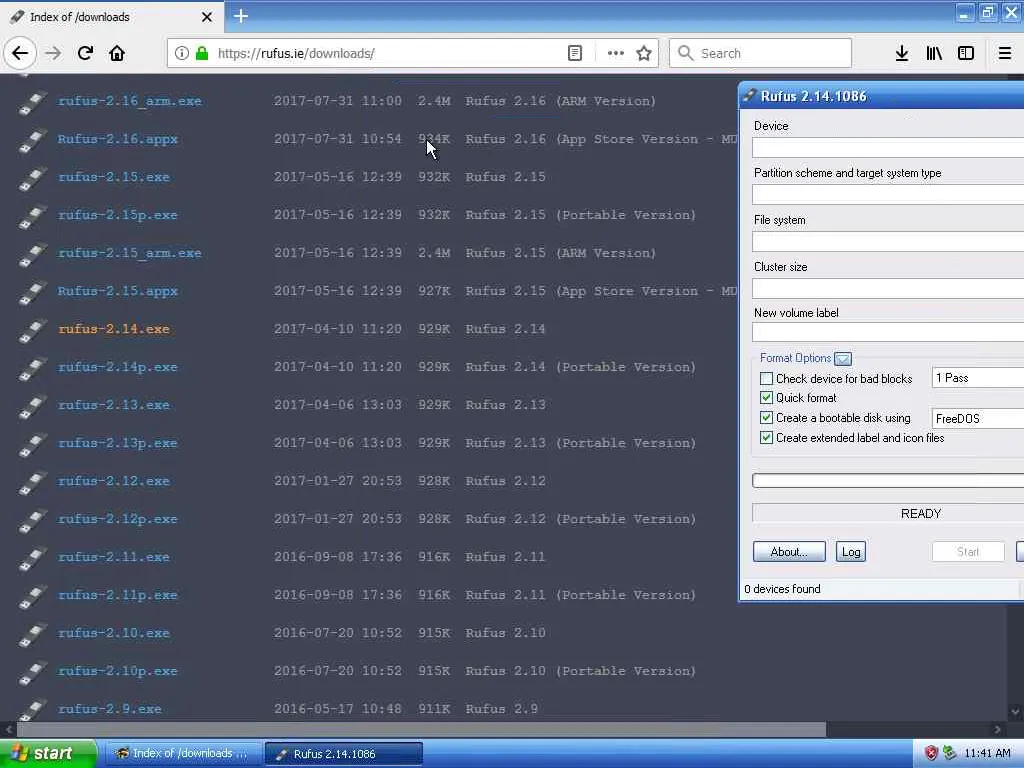The height and width of the screenshot is (768, 1024).
Task: Go to the Home page icon
Action: point(117,53)
